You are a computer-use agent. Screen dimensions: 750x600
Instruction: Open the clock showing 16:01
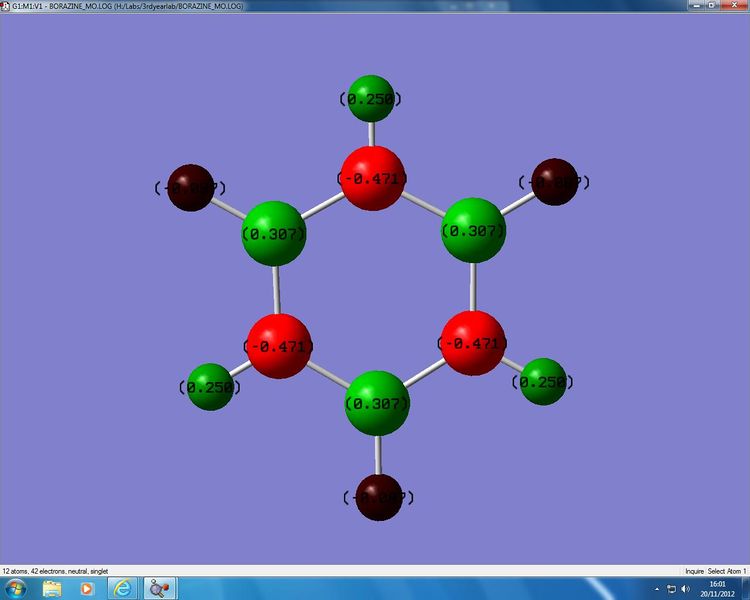click(717, 589)
